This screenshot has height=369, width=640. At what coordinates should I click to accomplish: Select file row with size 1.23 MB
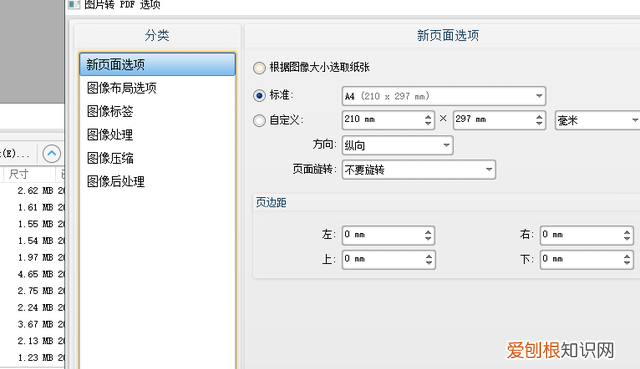pos(32,358)
